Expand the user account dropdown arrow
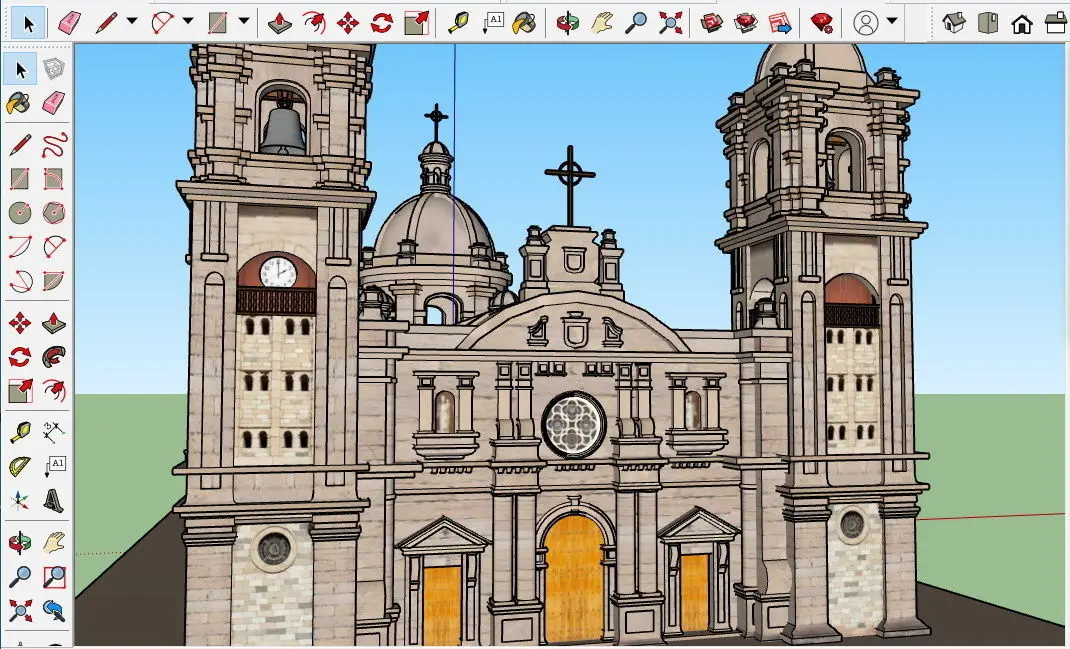 coord(892,21)
